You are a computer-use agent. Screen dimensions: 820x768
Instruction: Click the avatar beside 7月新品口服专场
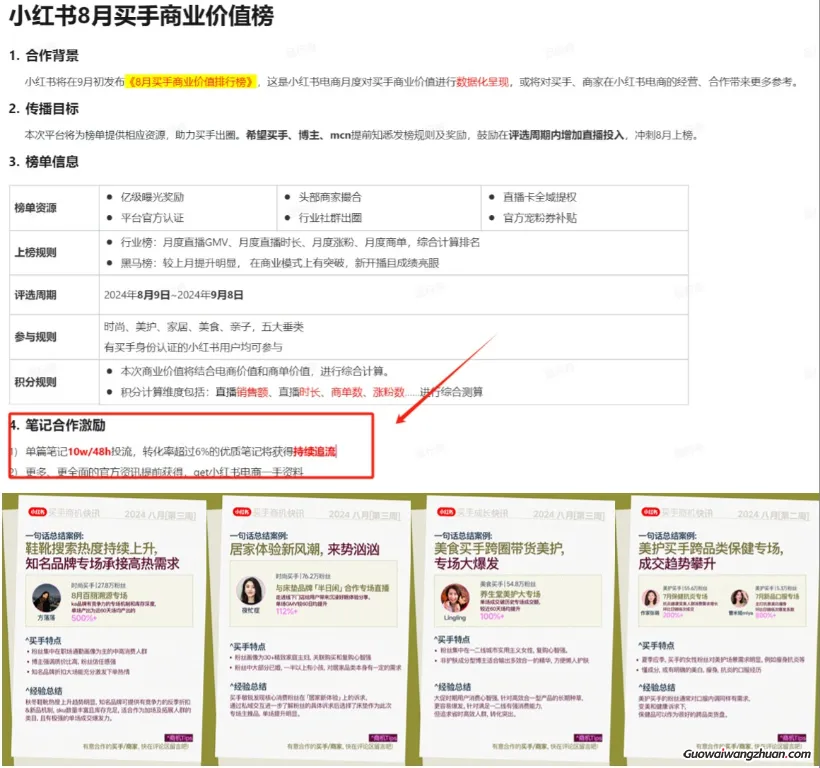pos(739,598)
